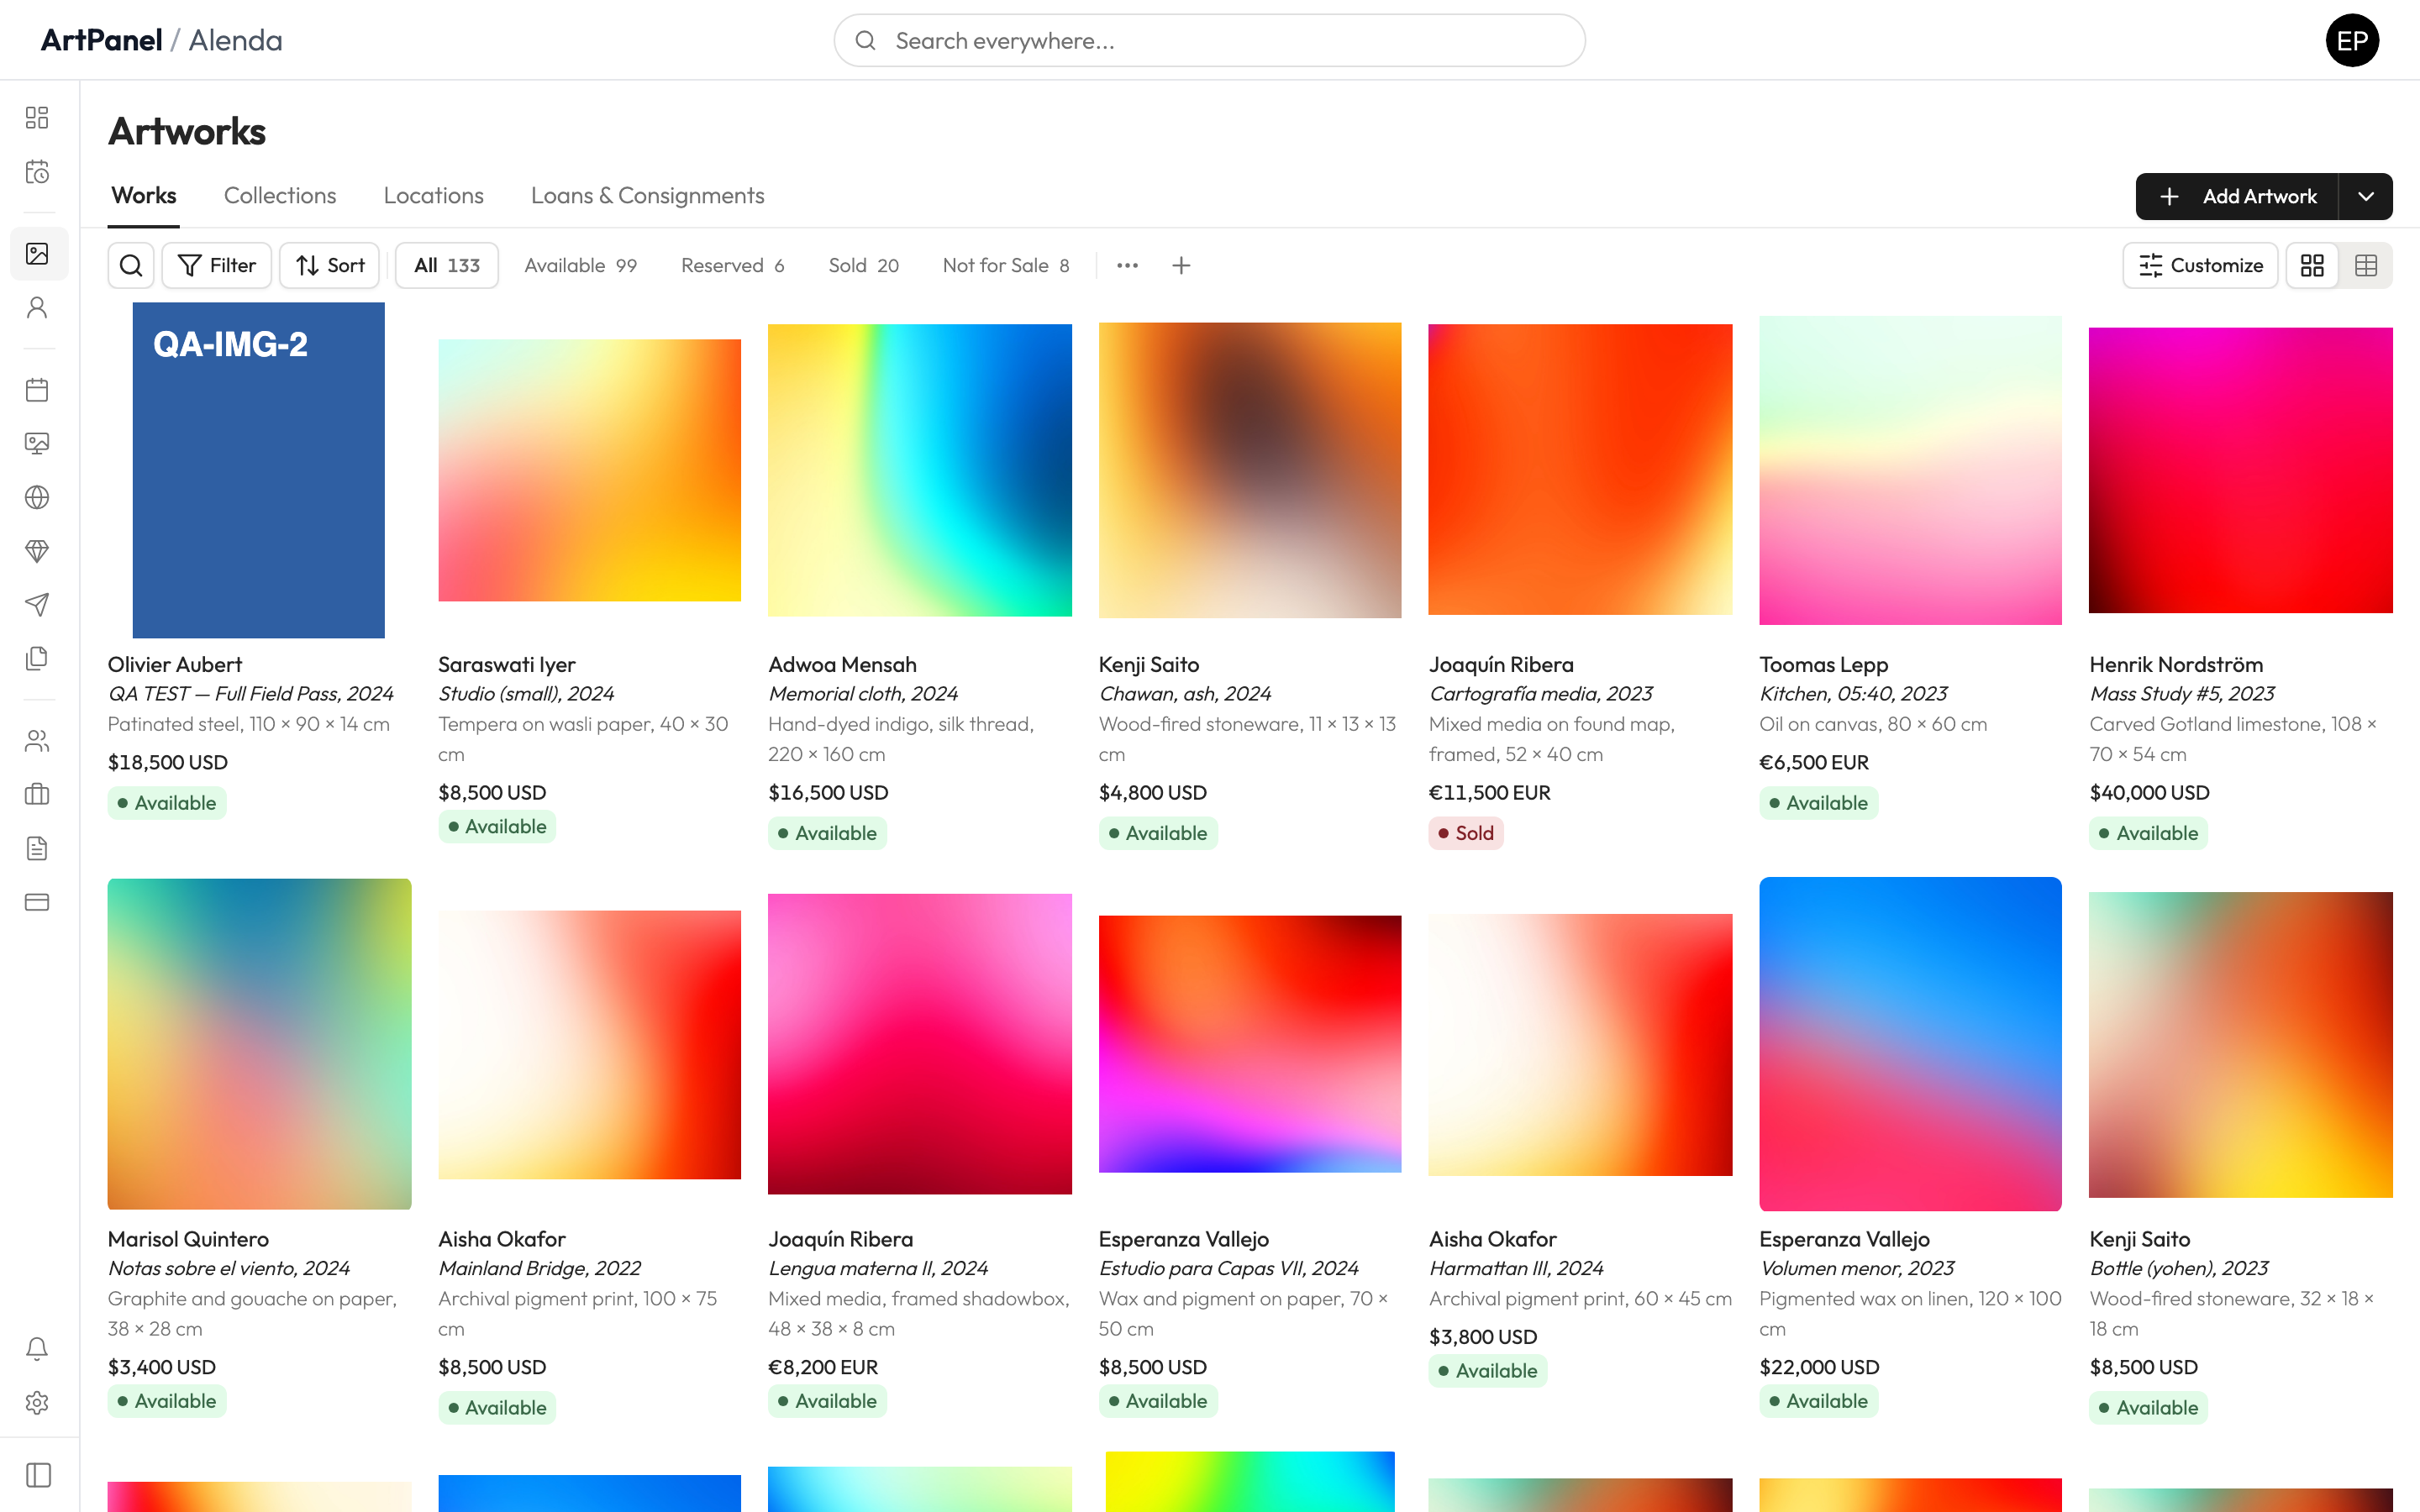Open the briefcase icon in sidebar
Viewport: 2420px width, 1512px height.
37,795
